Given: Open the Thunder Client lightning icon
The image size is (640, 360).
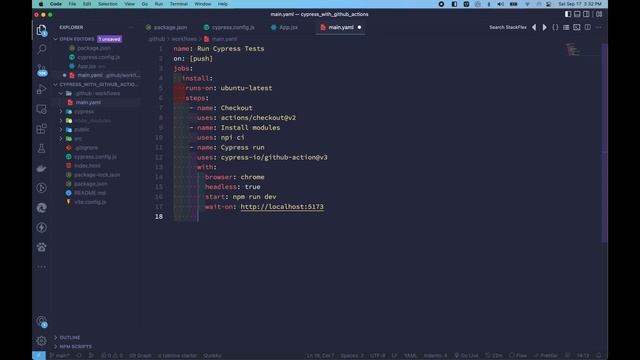Looking at the screenshot, I should point(41,227).
